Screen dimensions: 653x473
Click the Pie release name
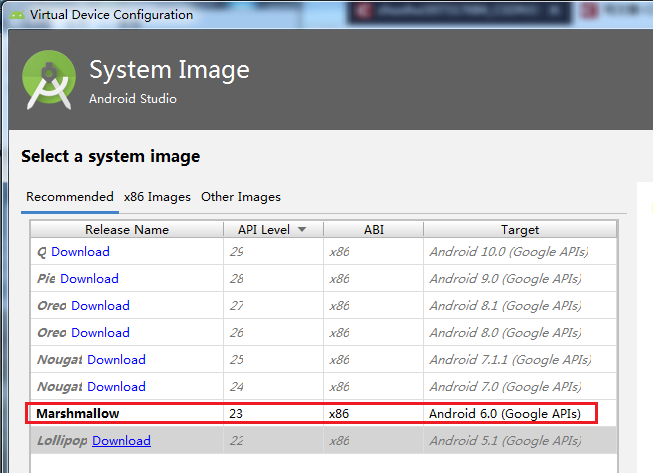46,279
